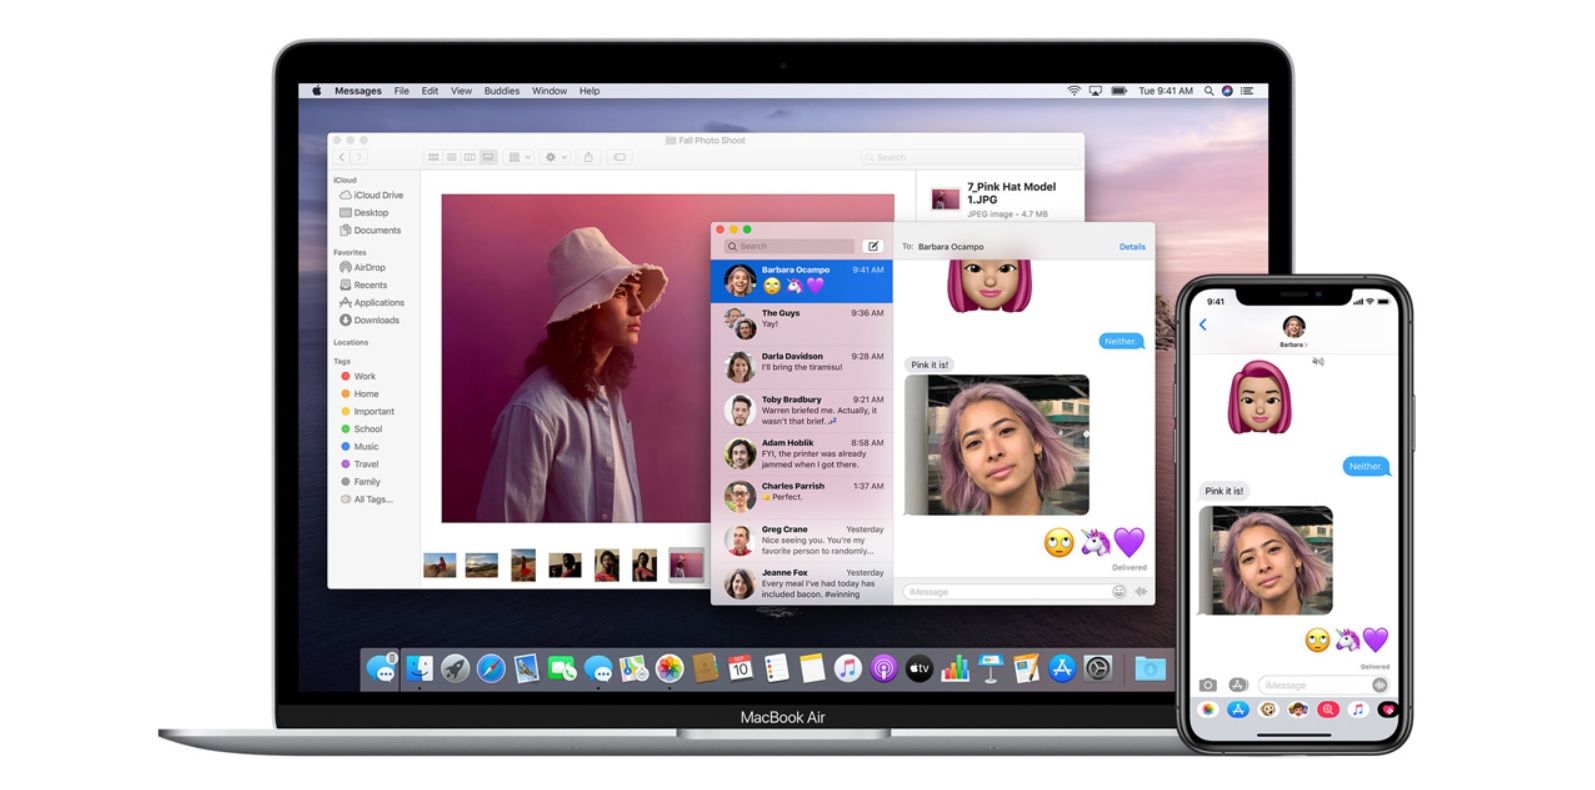Image resolution: width=1595 pixels, height=790 pixels.
Task: Open Photos app from the Dock
Action: coord(669,668)
